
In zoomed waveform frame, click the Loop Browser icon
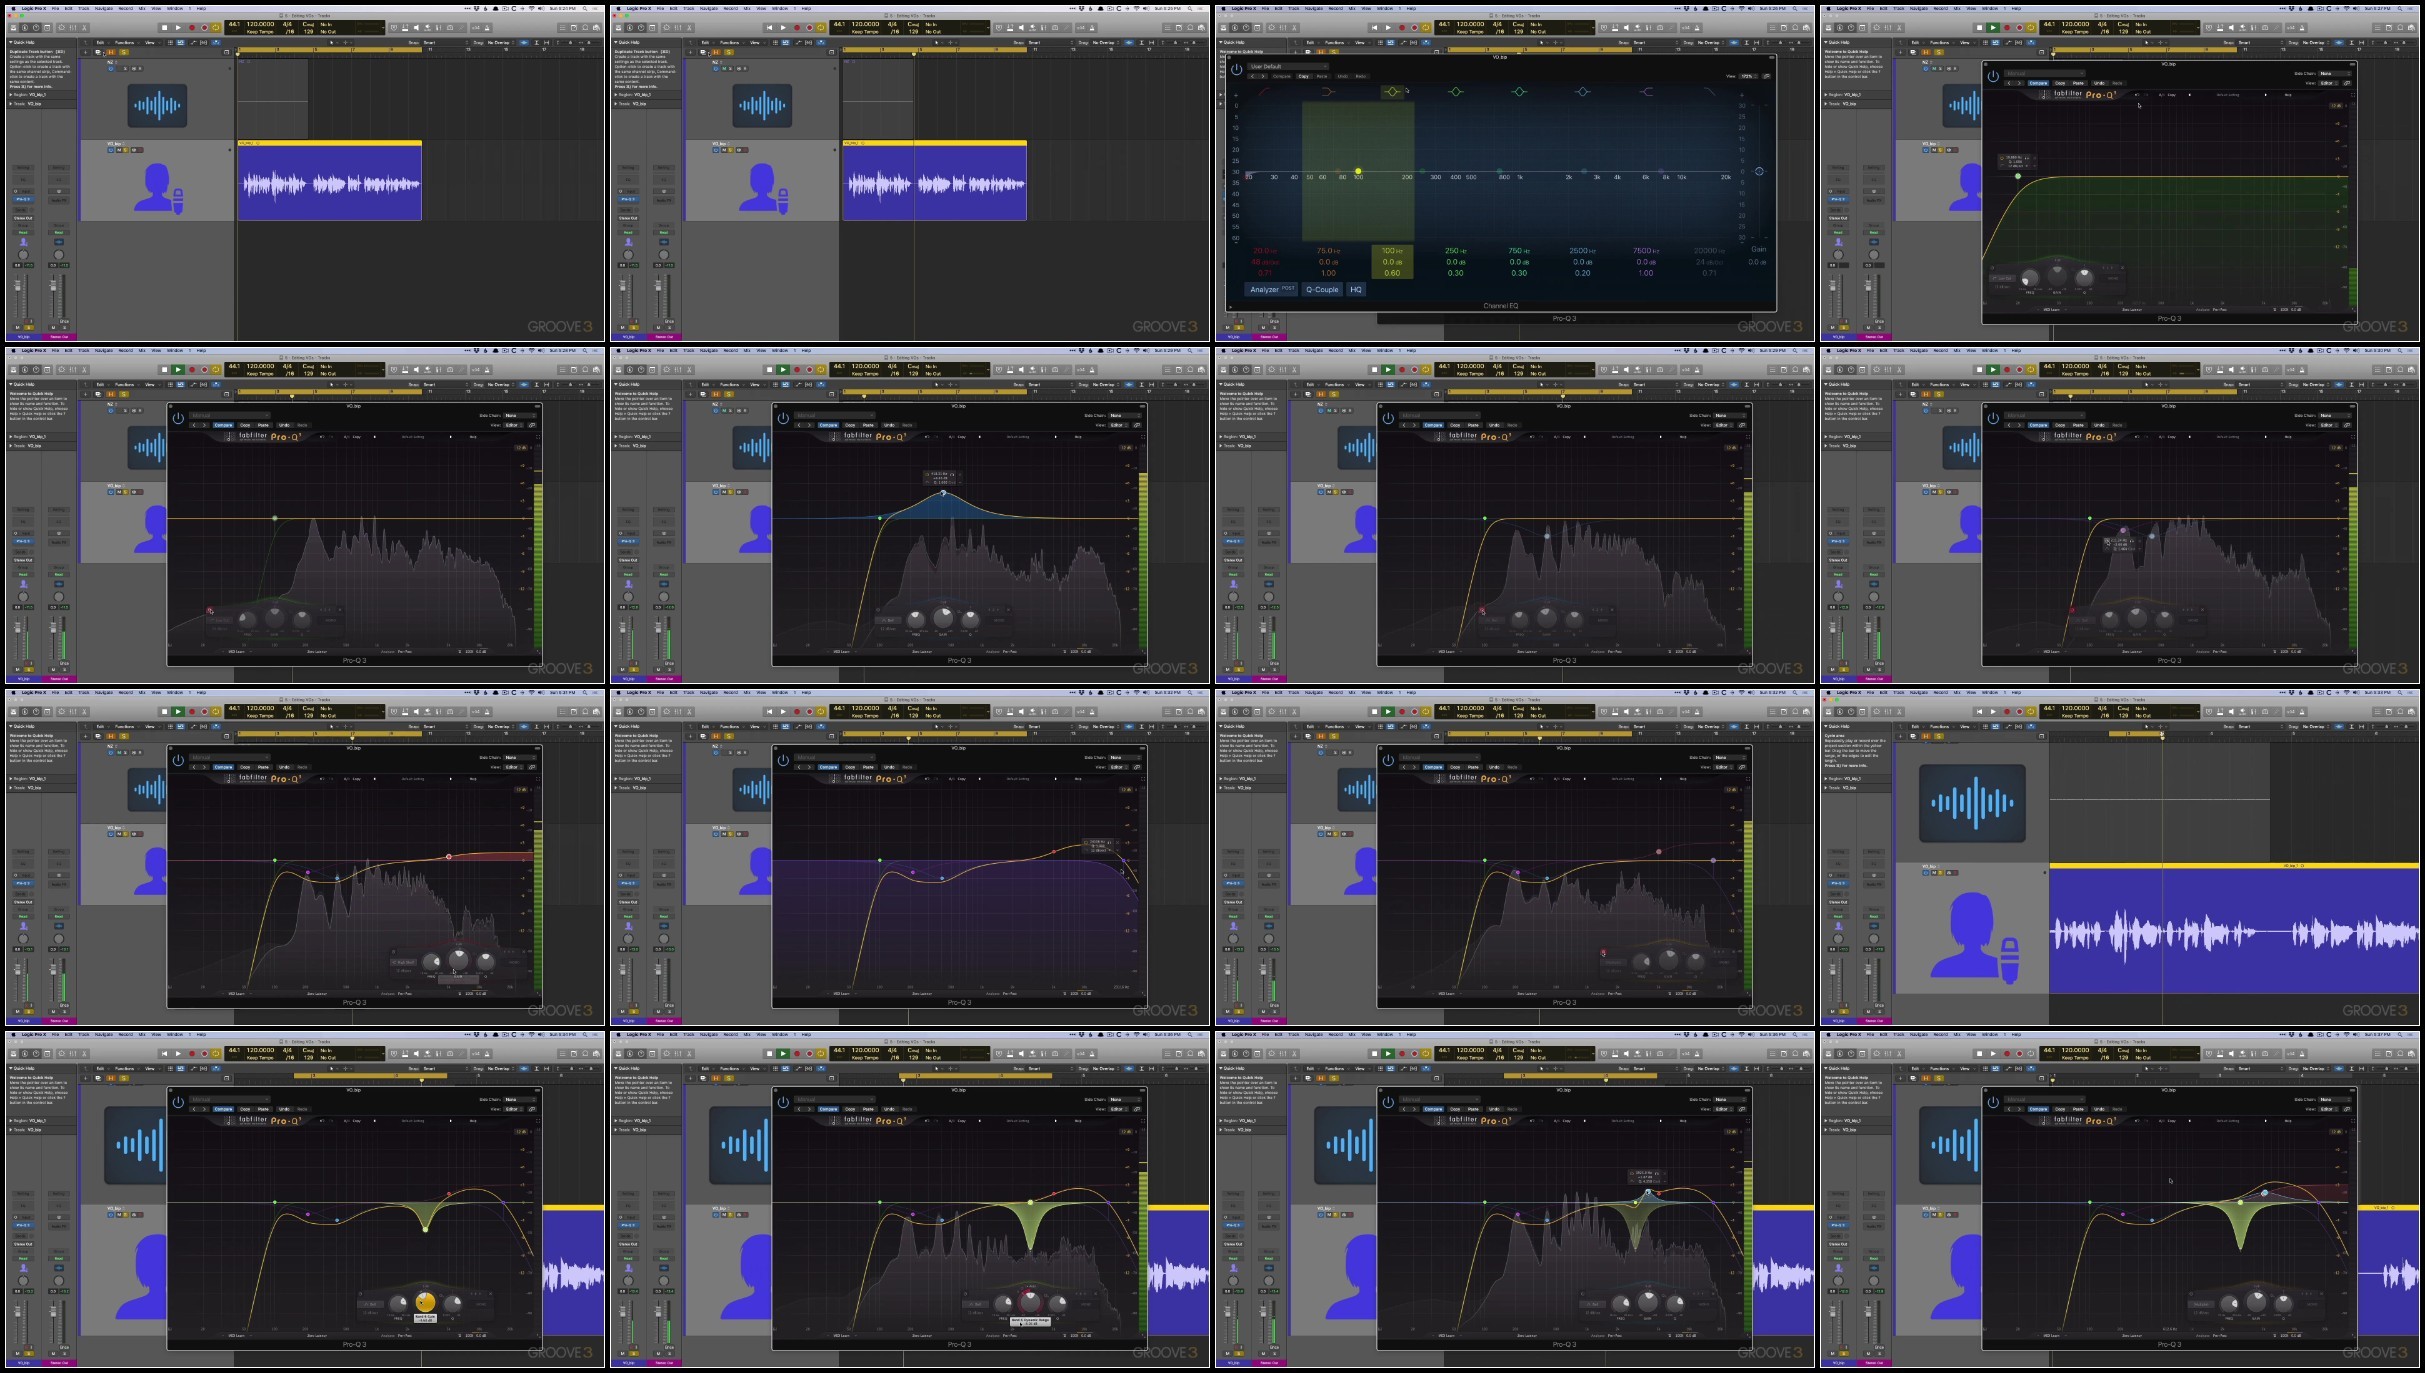2400,712
